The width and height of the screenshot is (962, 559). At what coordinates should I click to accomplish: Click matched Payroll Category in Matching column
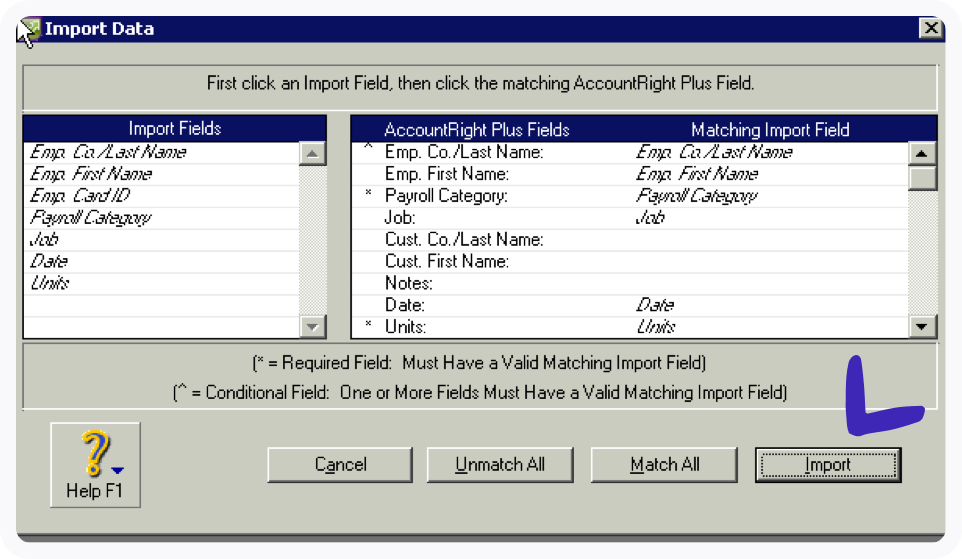click(696, 196)
